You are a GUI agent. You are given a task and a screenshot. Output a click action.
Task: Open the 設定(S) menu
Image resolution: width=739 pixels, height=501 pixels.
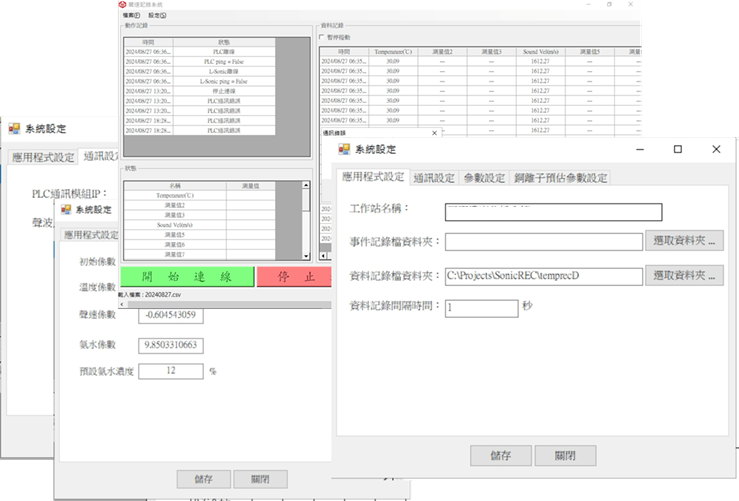156,16
